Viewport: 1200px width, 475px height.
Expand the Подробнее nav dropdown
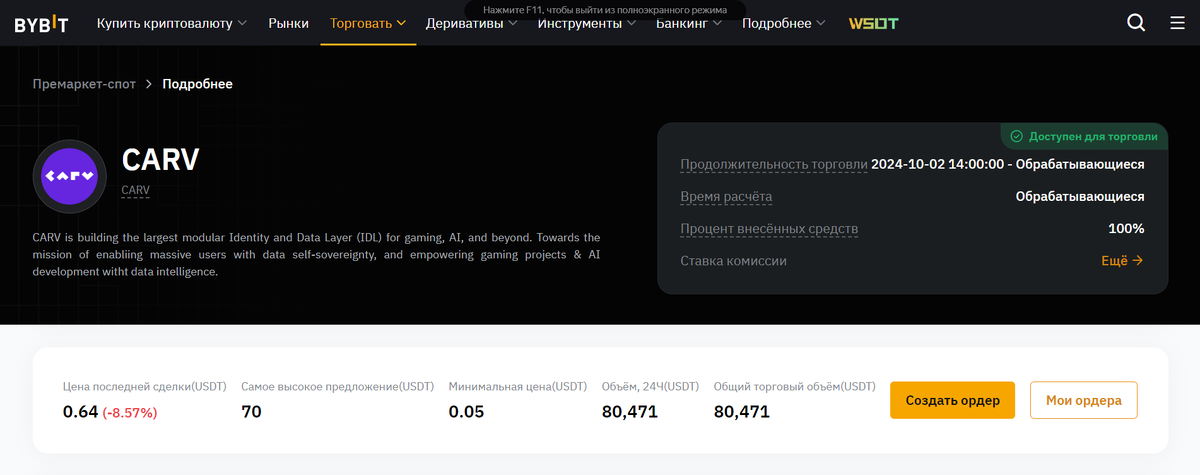pyautogui.click(x=784, y=23)
